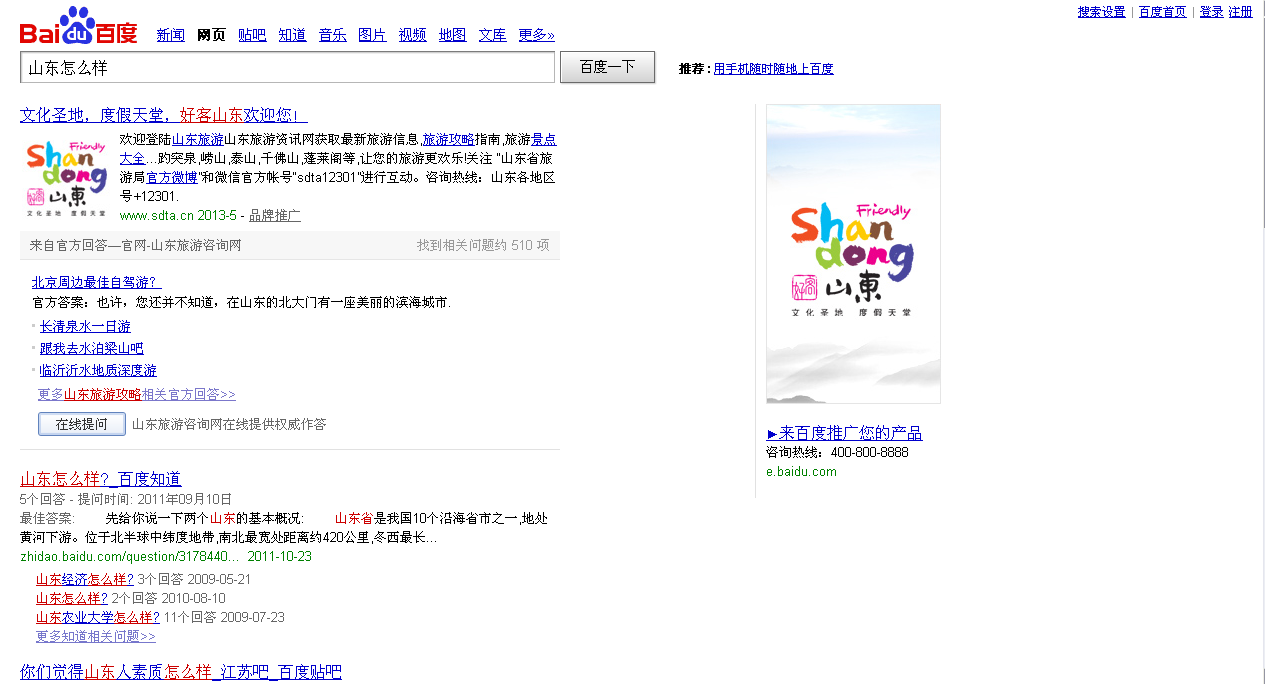The width and height of the screenshot is (1265, 684).
Task: Open the 山东怎么样?_百度知道 result
Action: pos(101,479)
